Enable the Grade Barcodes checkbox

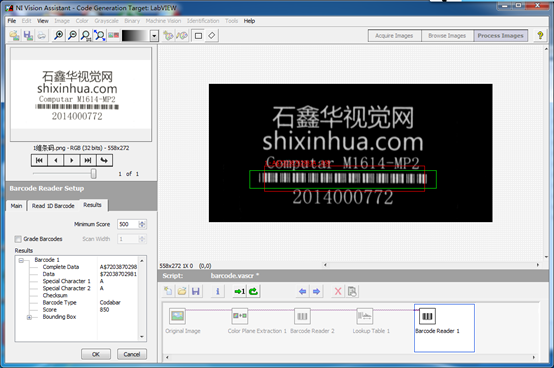tap(18, 239)
